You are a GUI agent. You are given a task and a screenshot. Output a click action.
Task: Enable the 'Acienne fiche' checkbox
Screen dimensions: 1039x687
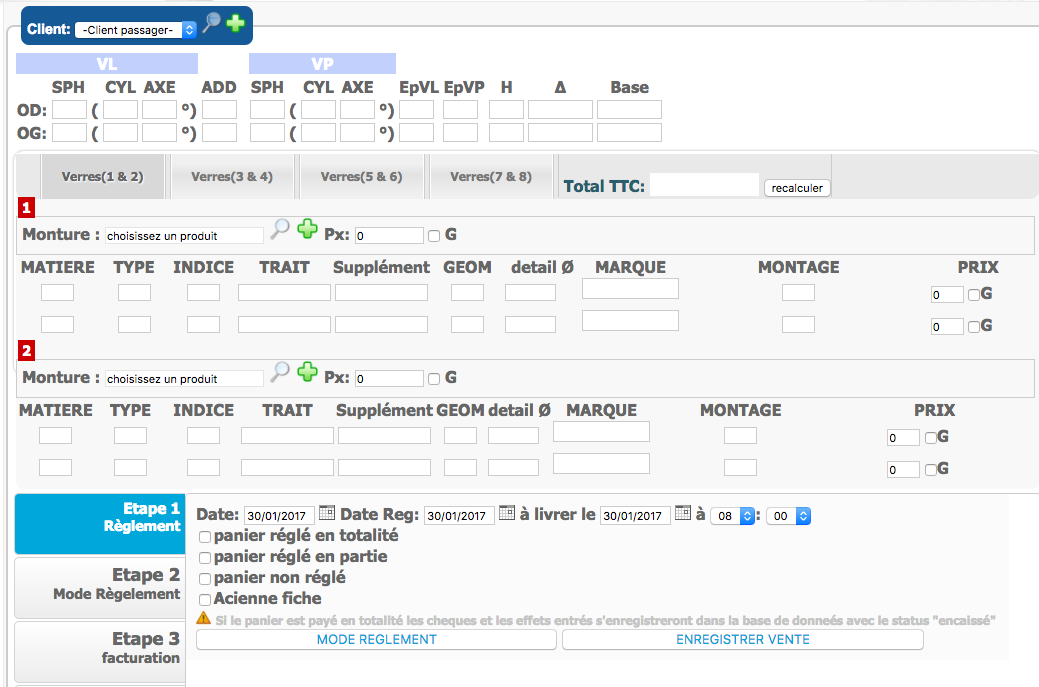pos(205,599)
